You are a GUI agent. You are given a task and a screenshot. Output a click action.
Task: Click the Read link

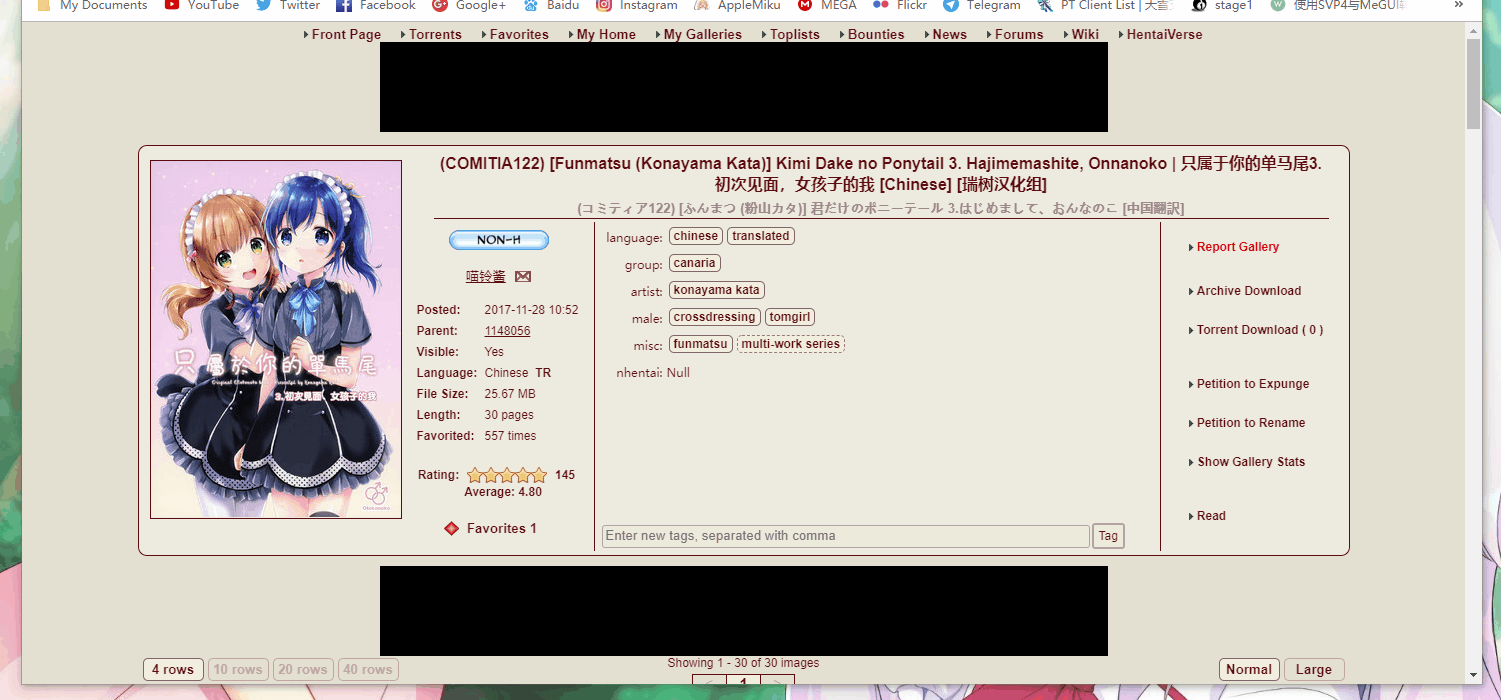pyautogui.click(x=1211, y=516)
